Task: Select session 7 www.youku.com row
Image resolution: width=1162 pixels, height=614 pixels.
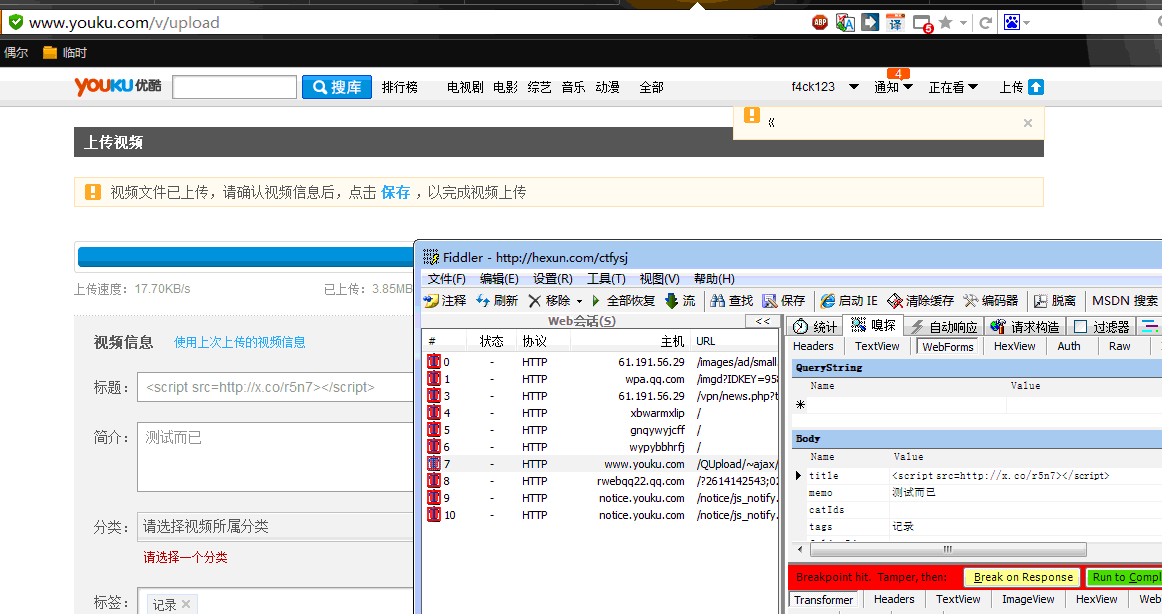Action: tap(601, 464)
